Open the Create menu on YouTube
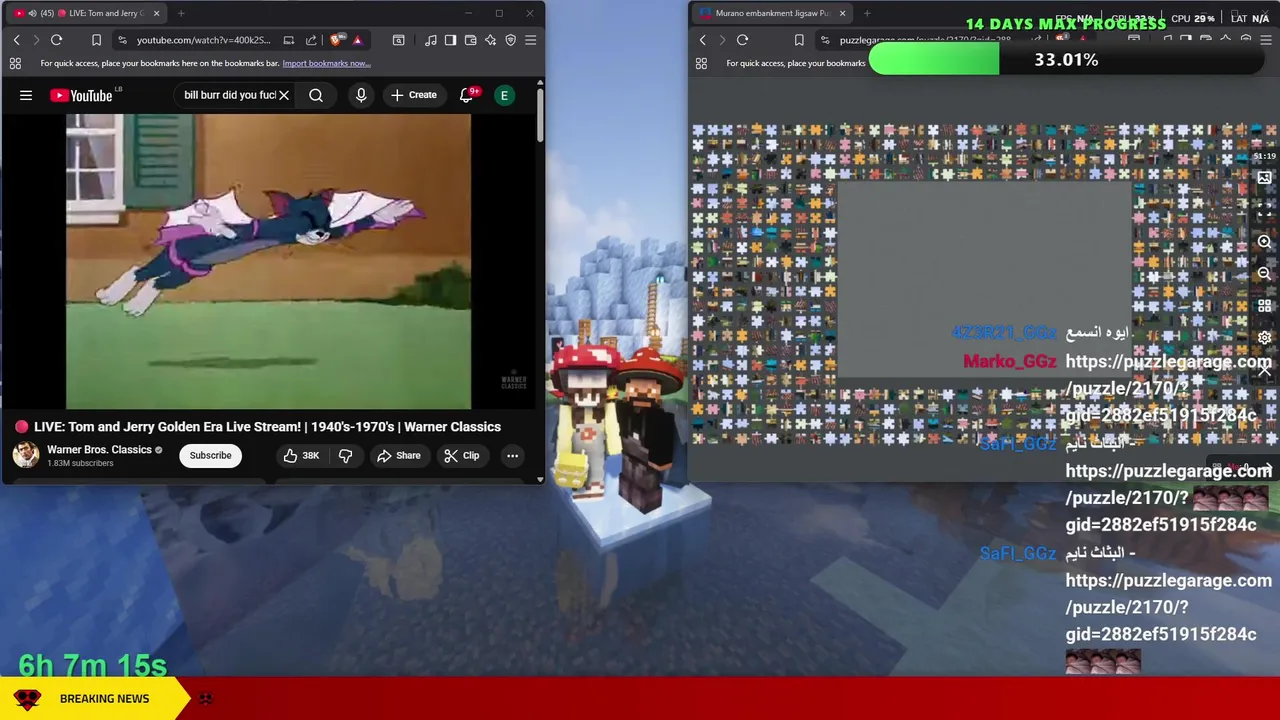 click(413, 95)
